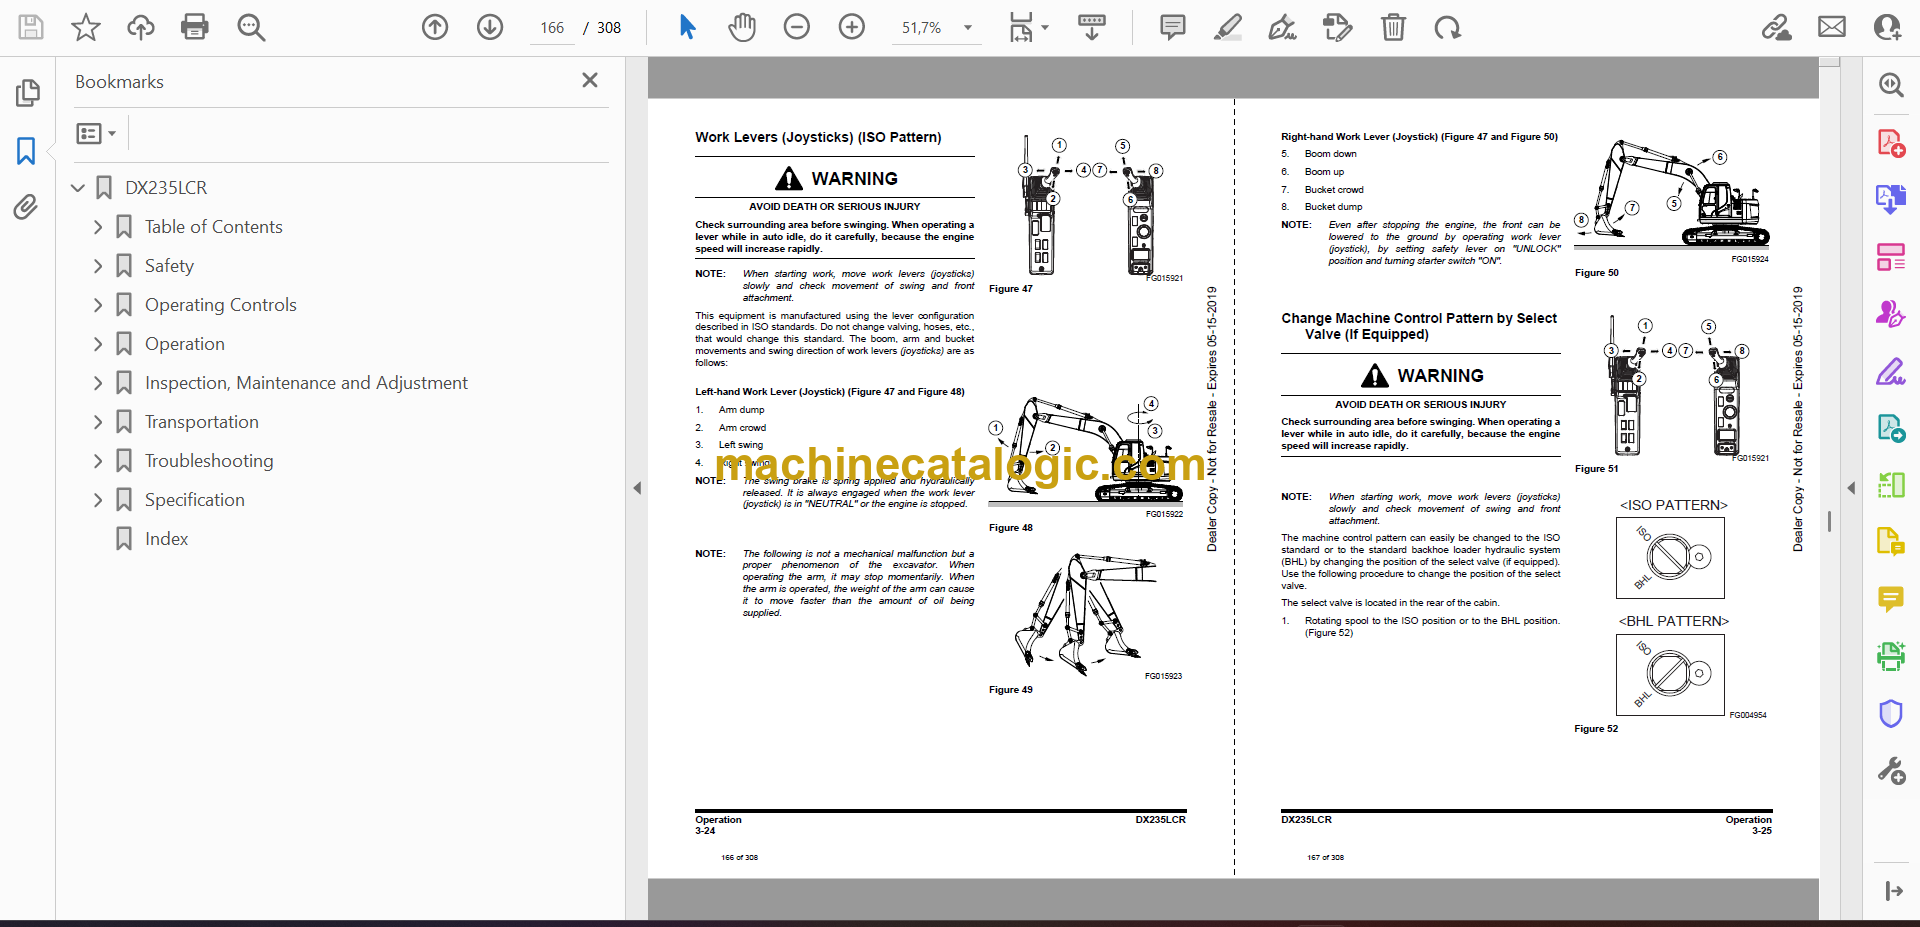Open the Attachments paperclip panel
Screen dimensions: 1920x927
(x=27, y=207)
